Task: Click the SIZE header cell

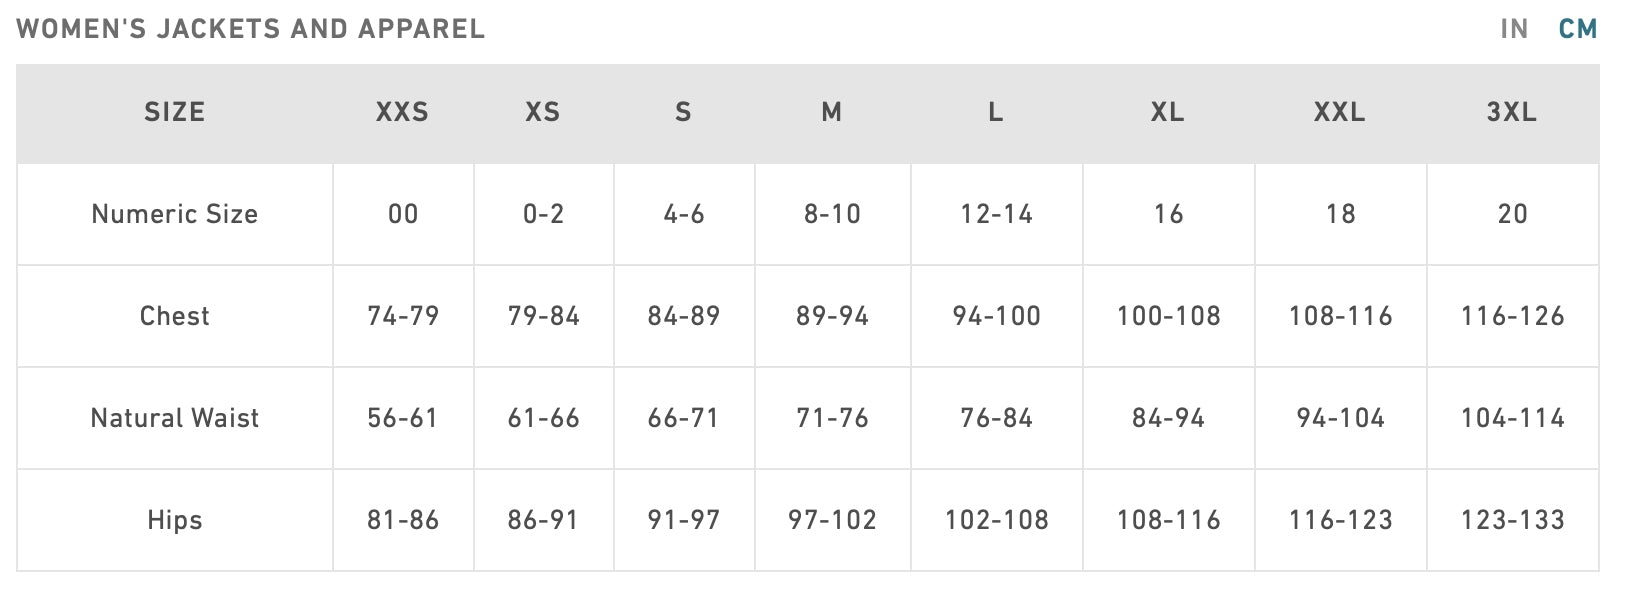Action: click(x=175, y=112)
